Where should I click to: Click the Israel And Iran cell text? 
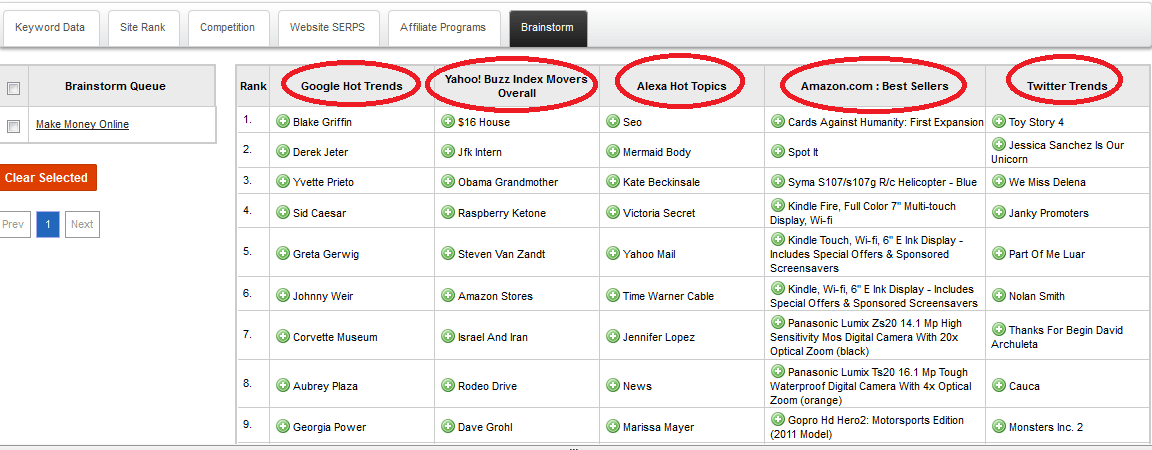(x=492, y=337)
